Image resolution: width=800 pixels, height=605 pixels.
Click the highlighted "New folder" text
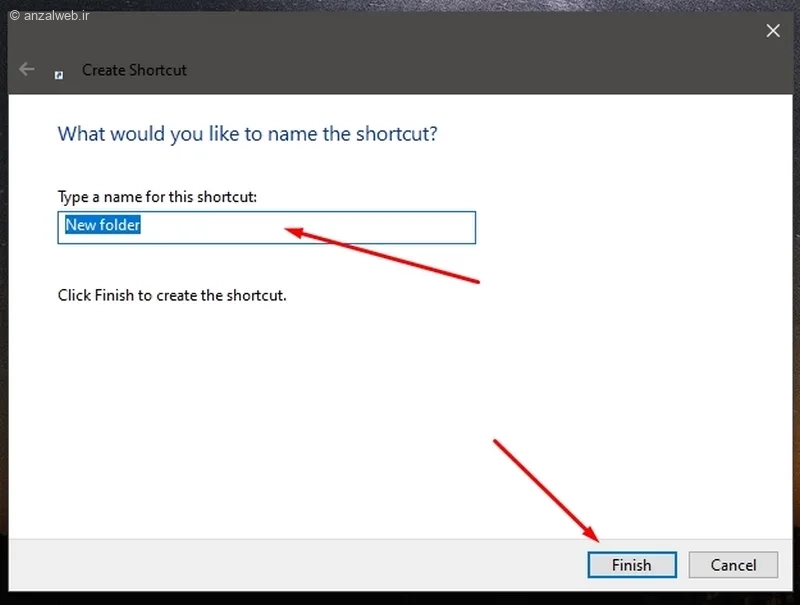pos(103,226)
